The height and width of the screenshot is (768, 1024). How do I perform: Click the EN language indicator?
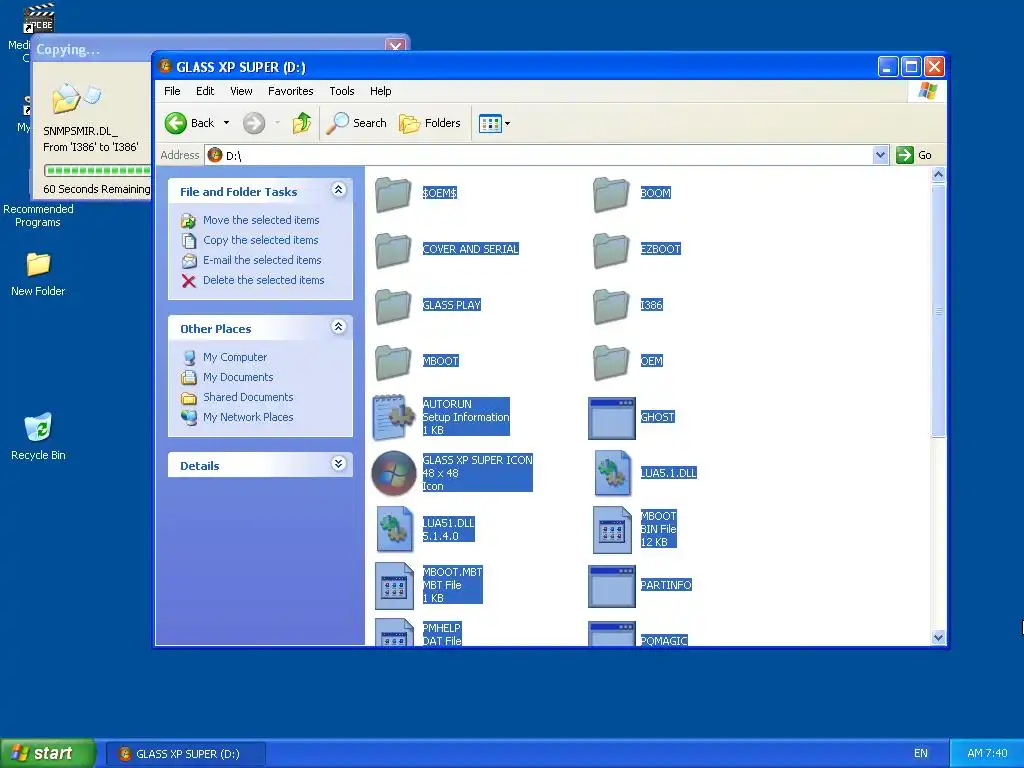pos(921,754)
